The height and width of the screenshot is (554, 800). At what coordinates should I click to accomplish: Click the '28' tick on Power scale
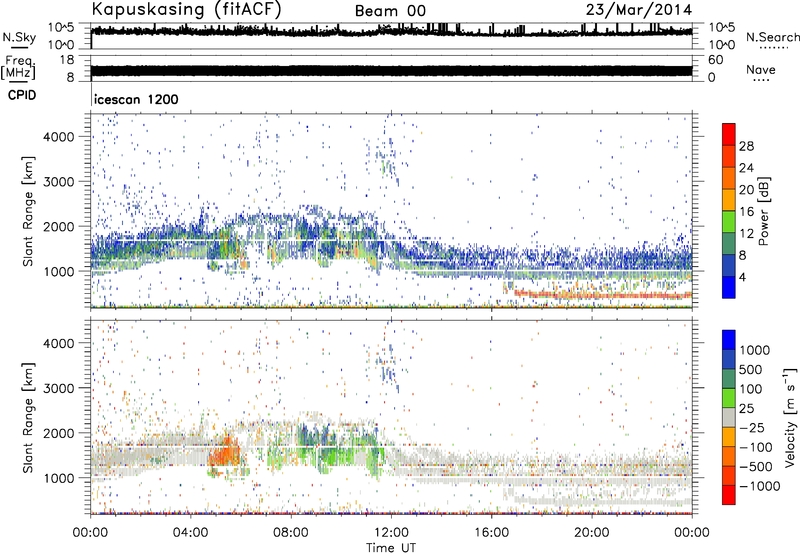point(746,146)
